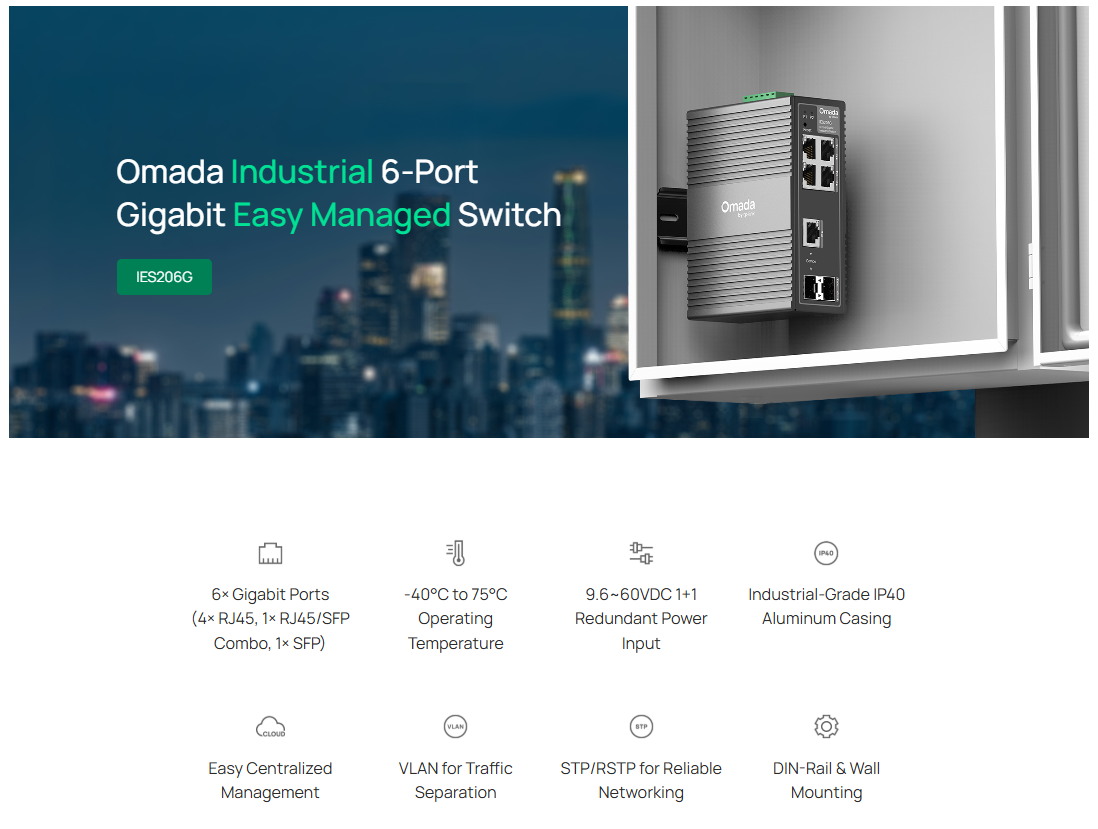1098x829 pixels.
Task: Click the Cloud centralized management icon
Action: 270,727
